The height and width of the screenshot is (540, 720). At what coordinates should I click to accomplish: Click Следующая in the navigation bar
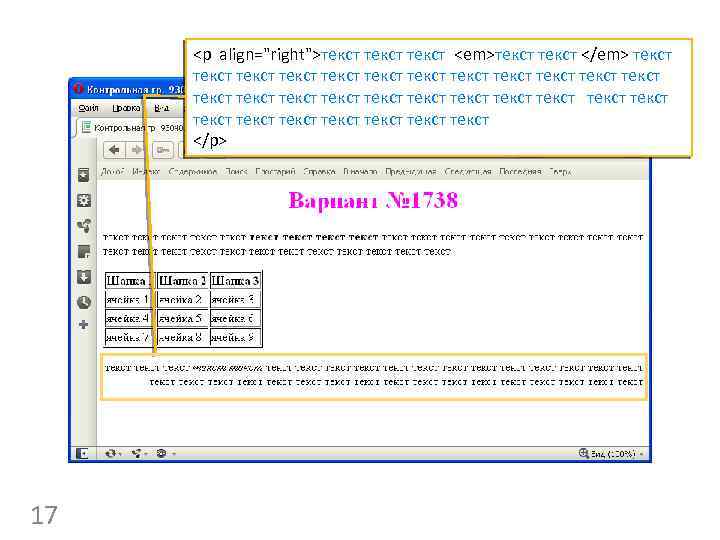point(467,171)
